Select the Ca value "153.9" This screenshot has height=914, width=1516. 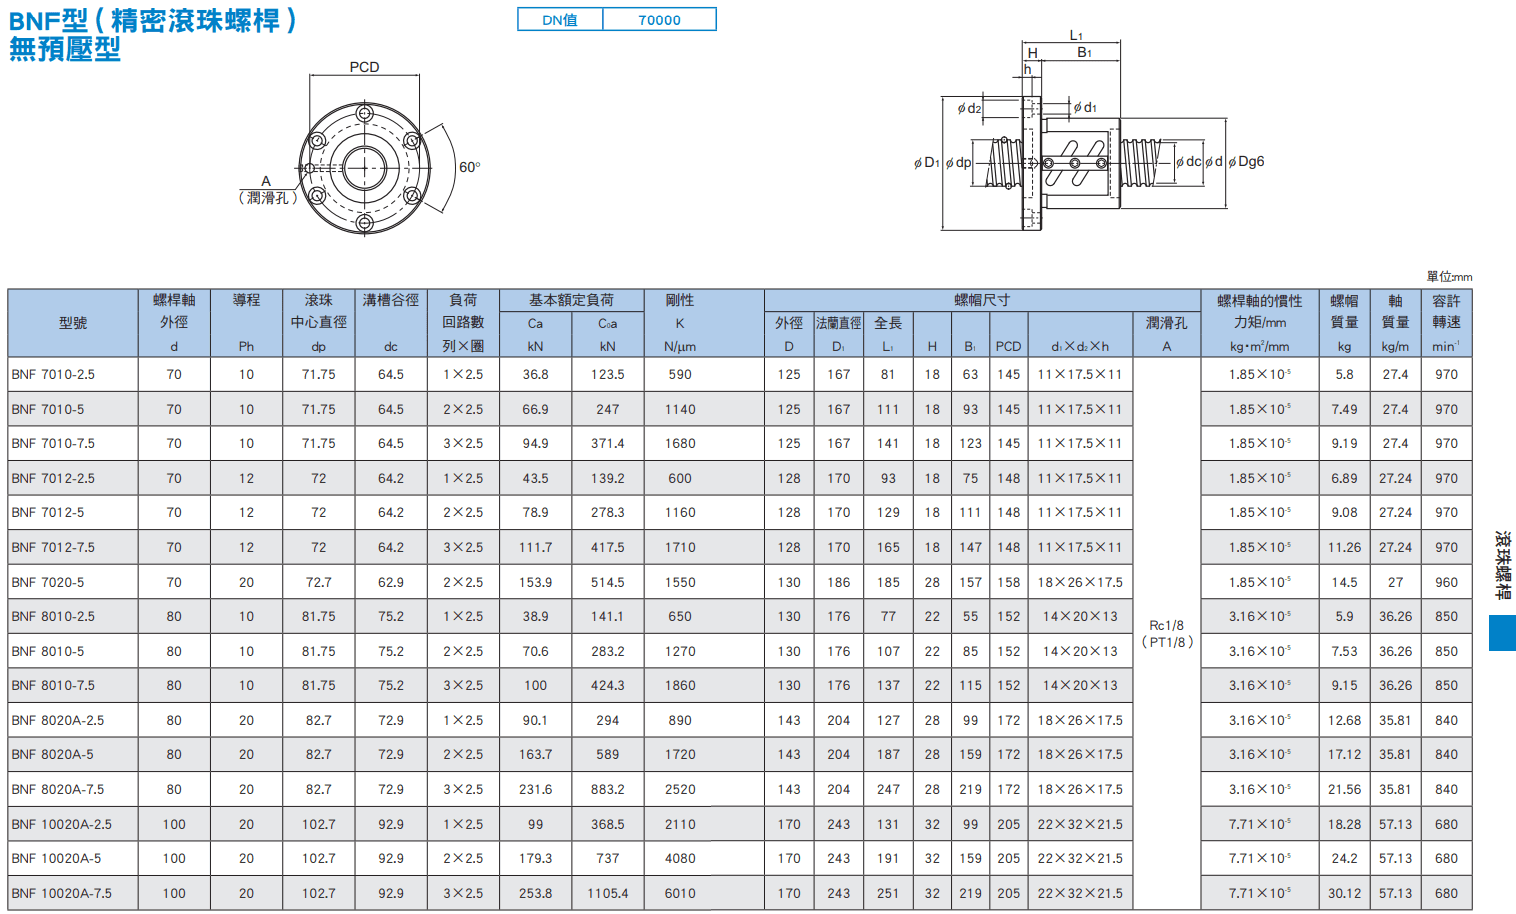(536, 582)
